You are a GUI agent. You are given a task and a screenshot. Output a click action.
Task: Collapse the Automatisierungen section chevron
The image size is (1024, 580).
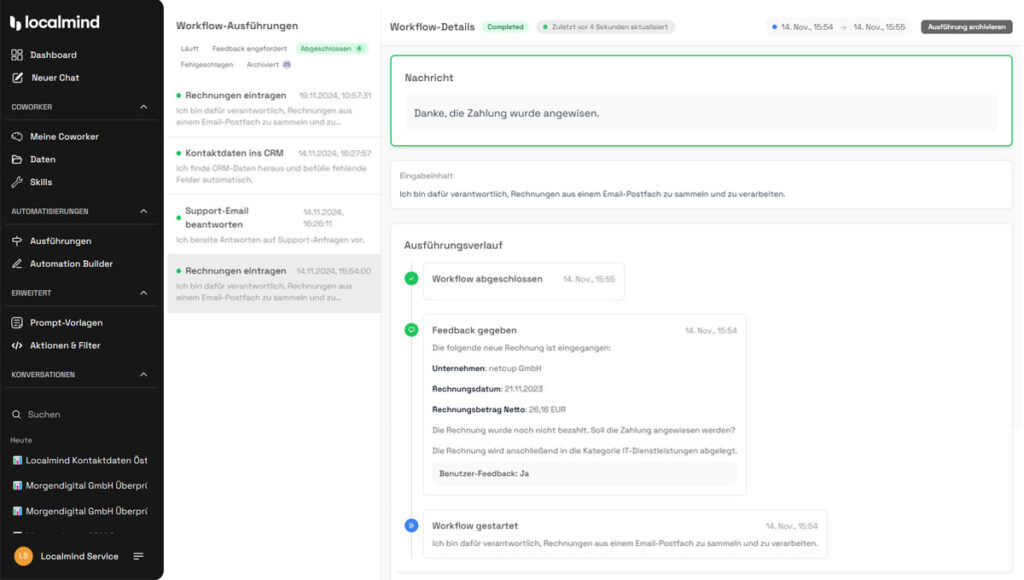click(x=143, y=212)
